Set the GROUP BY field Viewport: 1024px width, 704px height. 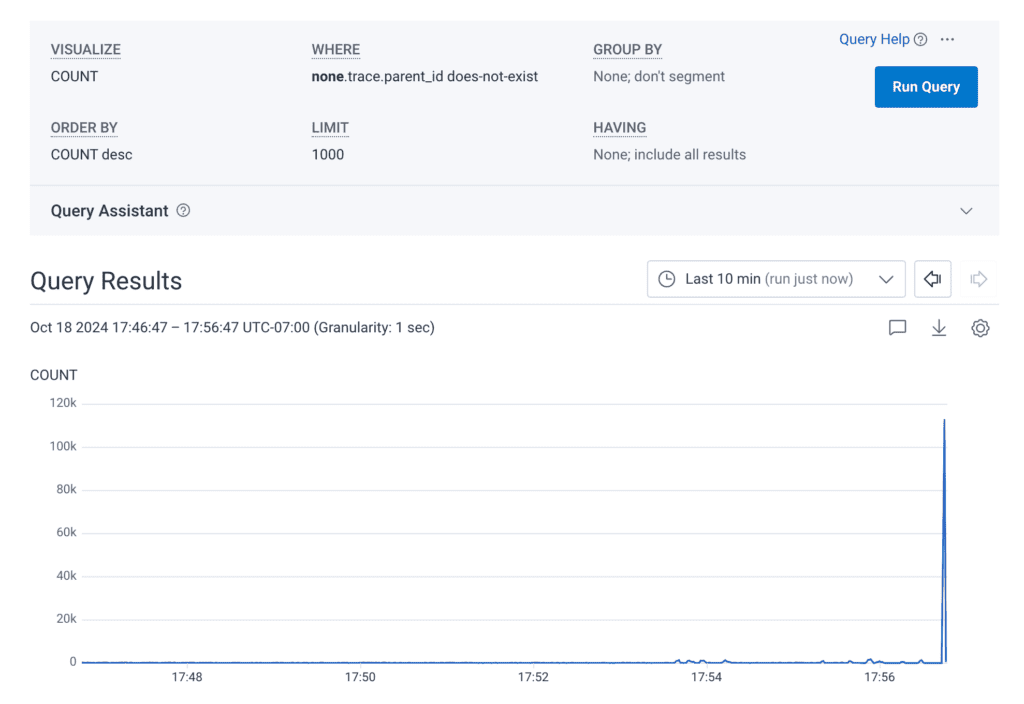pyautogui.click(x=659, y=76)
